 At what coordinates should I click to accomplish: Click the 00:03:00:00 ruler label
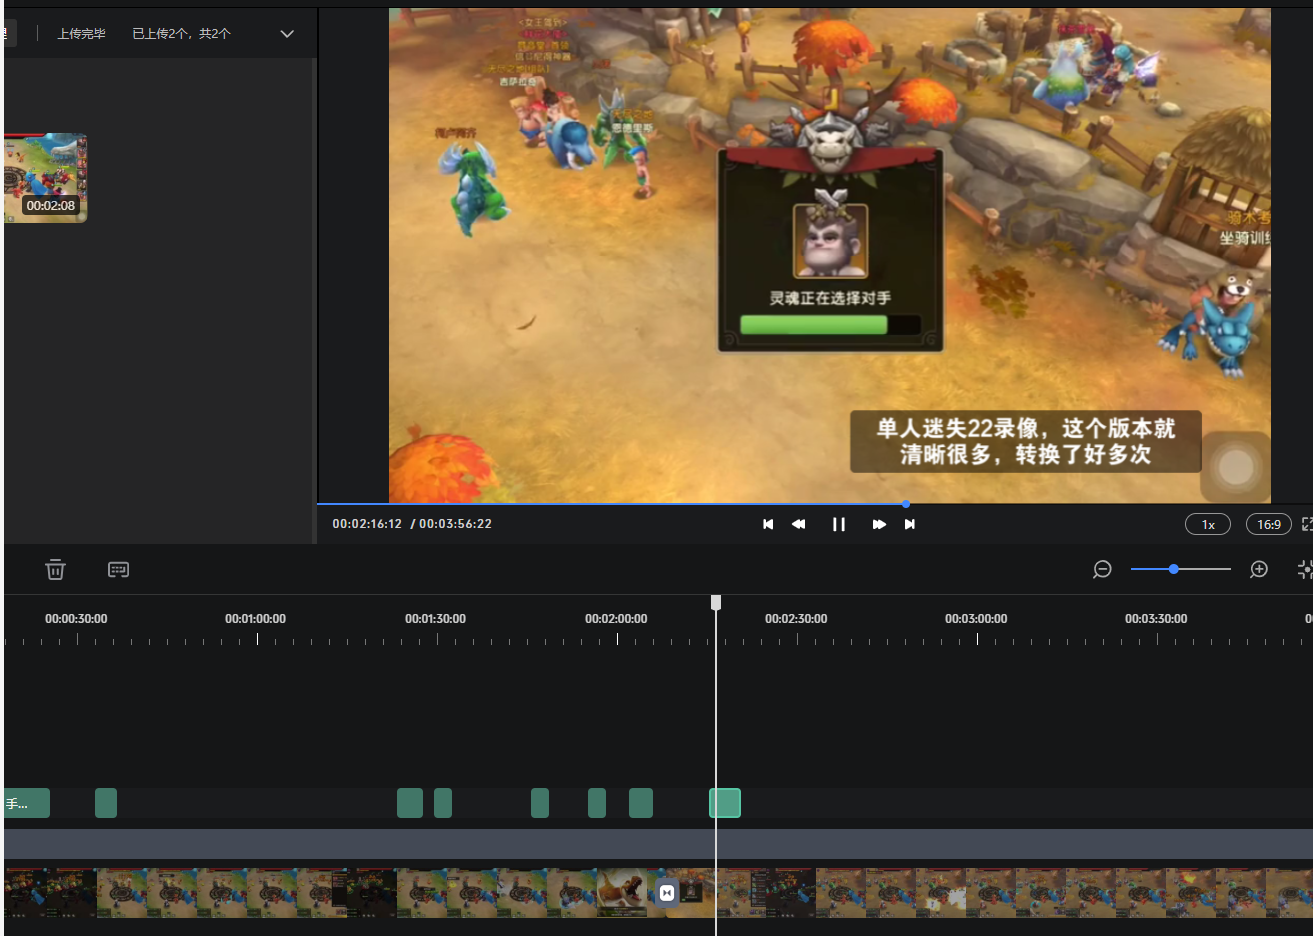pos(976,619)
